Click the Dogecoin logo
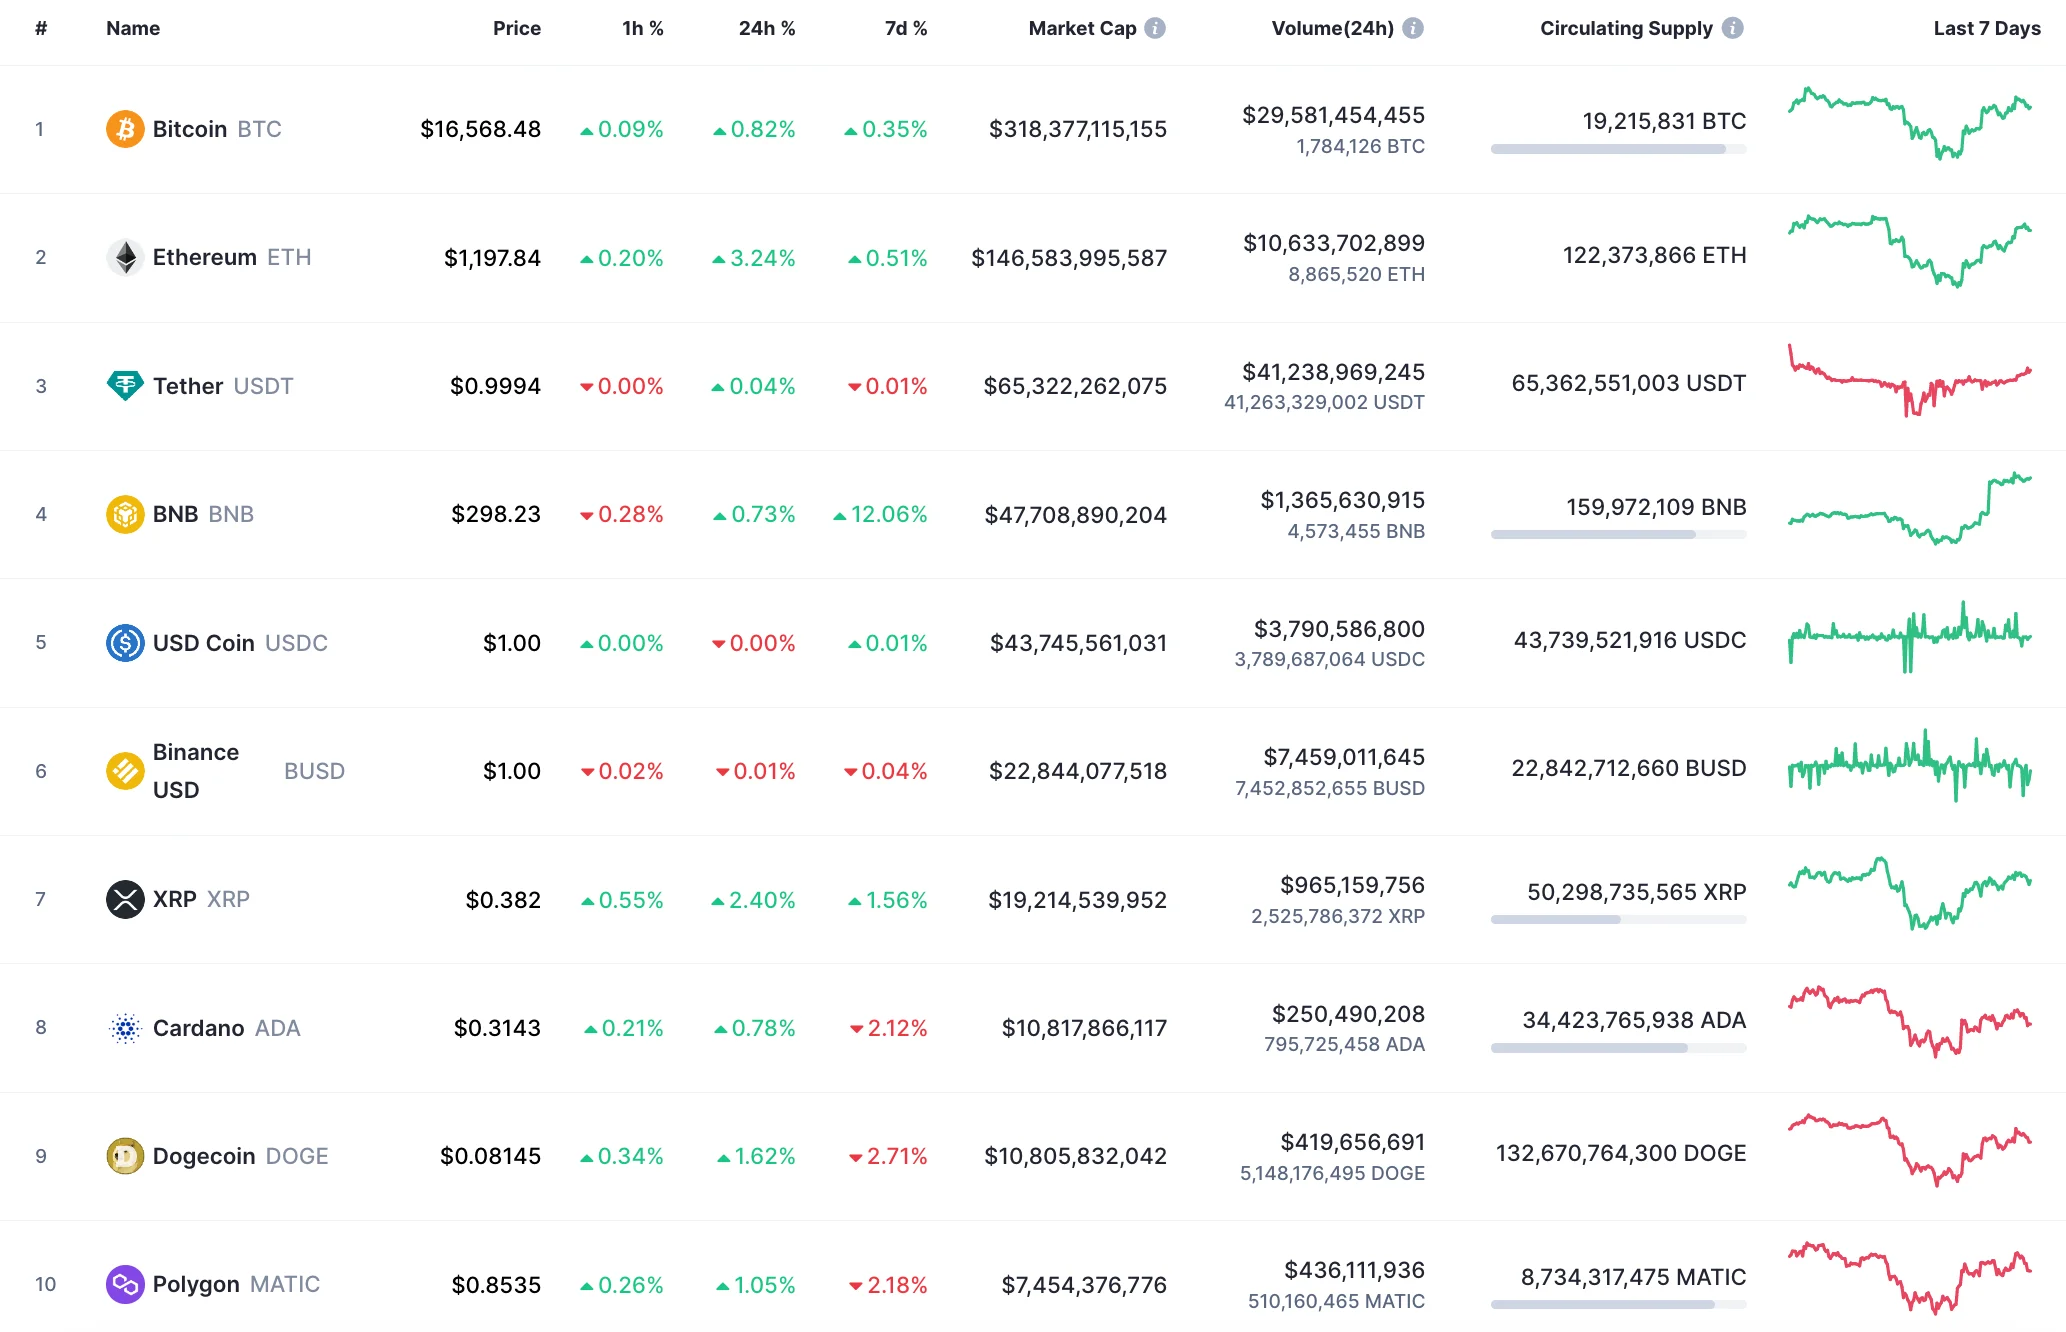Viewport: 2066px width, 1332px height. point(124,1155)
